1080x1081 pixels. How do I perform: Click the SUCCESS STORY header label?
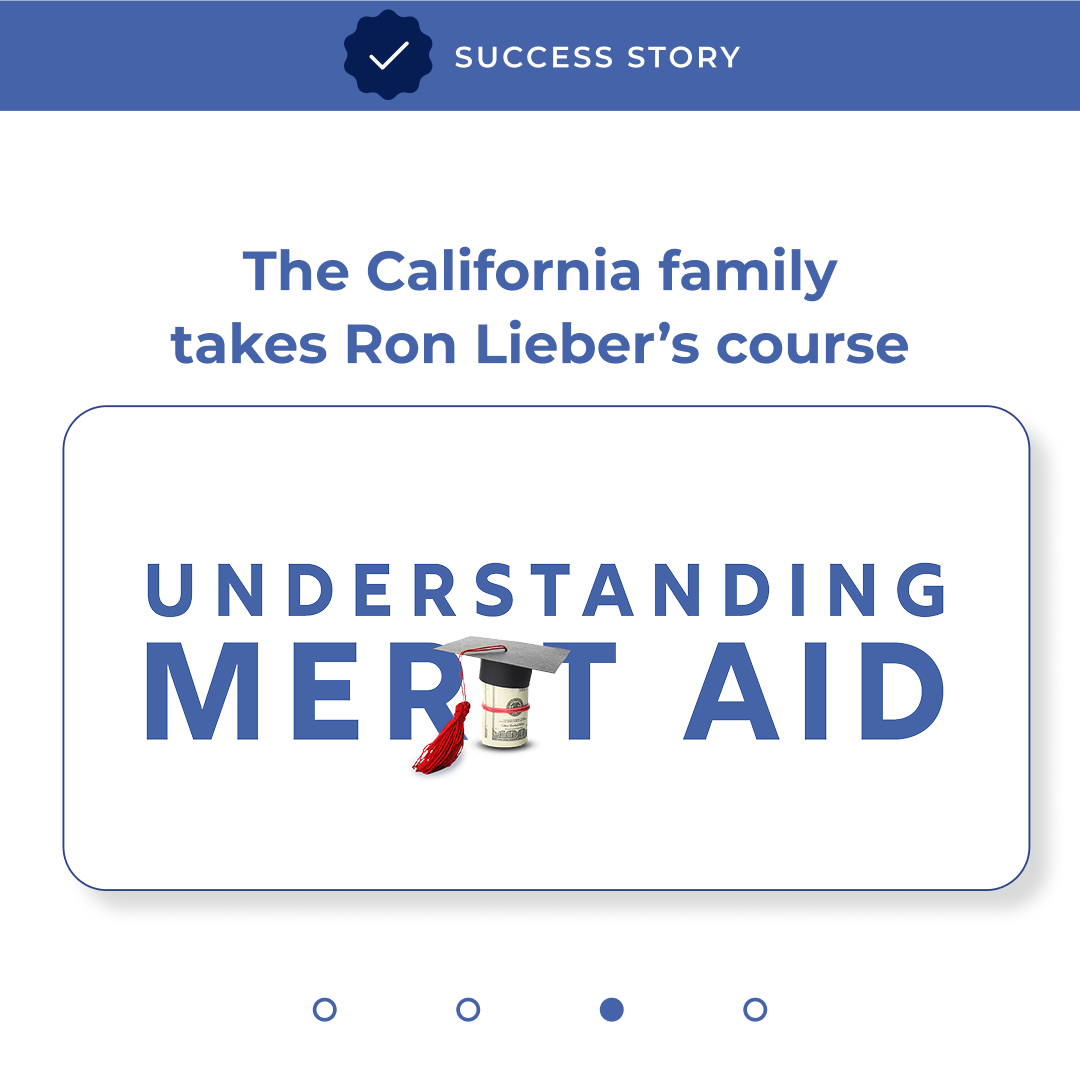pos(597,57)
